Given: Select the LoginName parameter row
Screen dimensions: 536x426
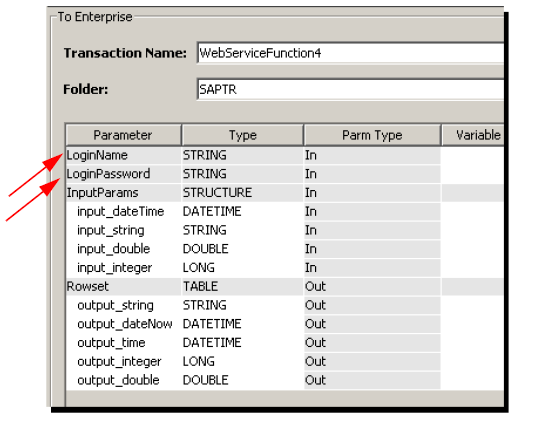Looking at the screenshot, I should [285, 156].
